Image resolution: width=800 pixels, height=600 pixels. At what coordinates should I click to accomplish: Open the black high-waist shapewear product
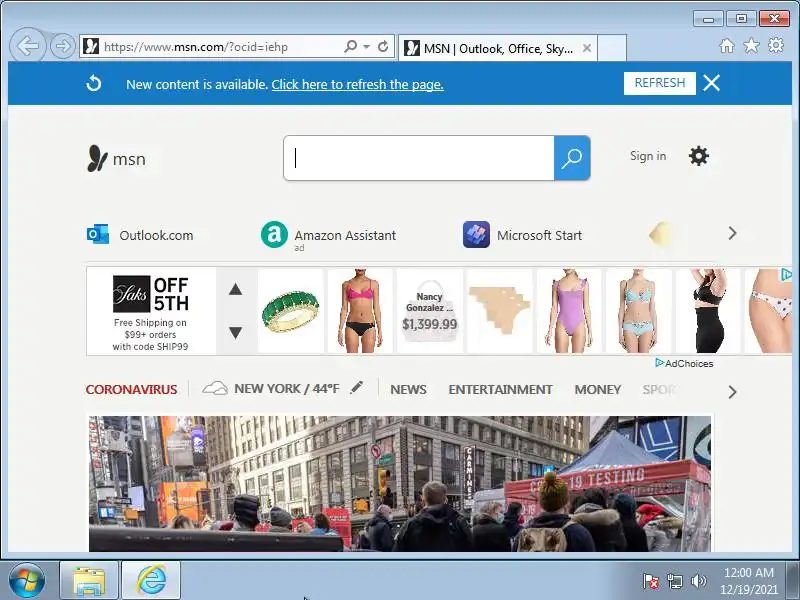[708, 311]
